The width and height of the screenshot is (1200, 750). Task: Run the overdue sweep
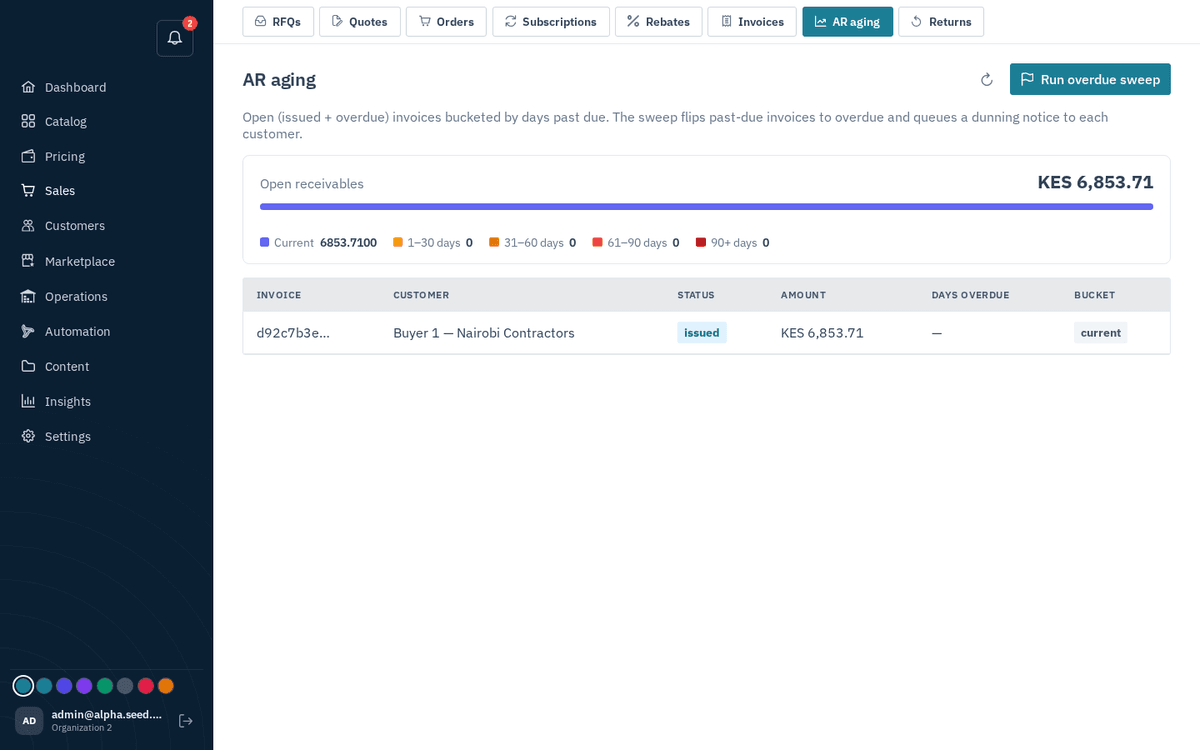pos(1090,80)
